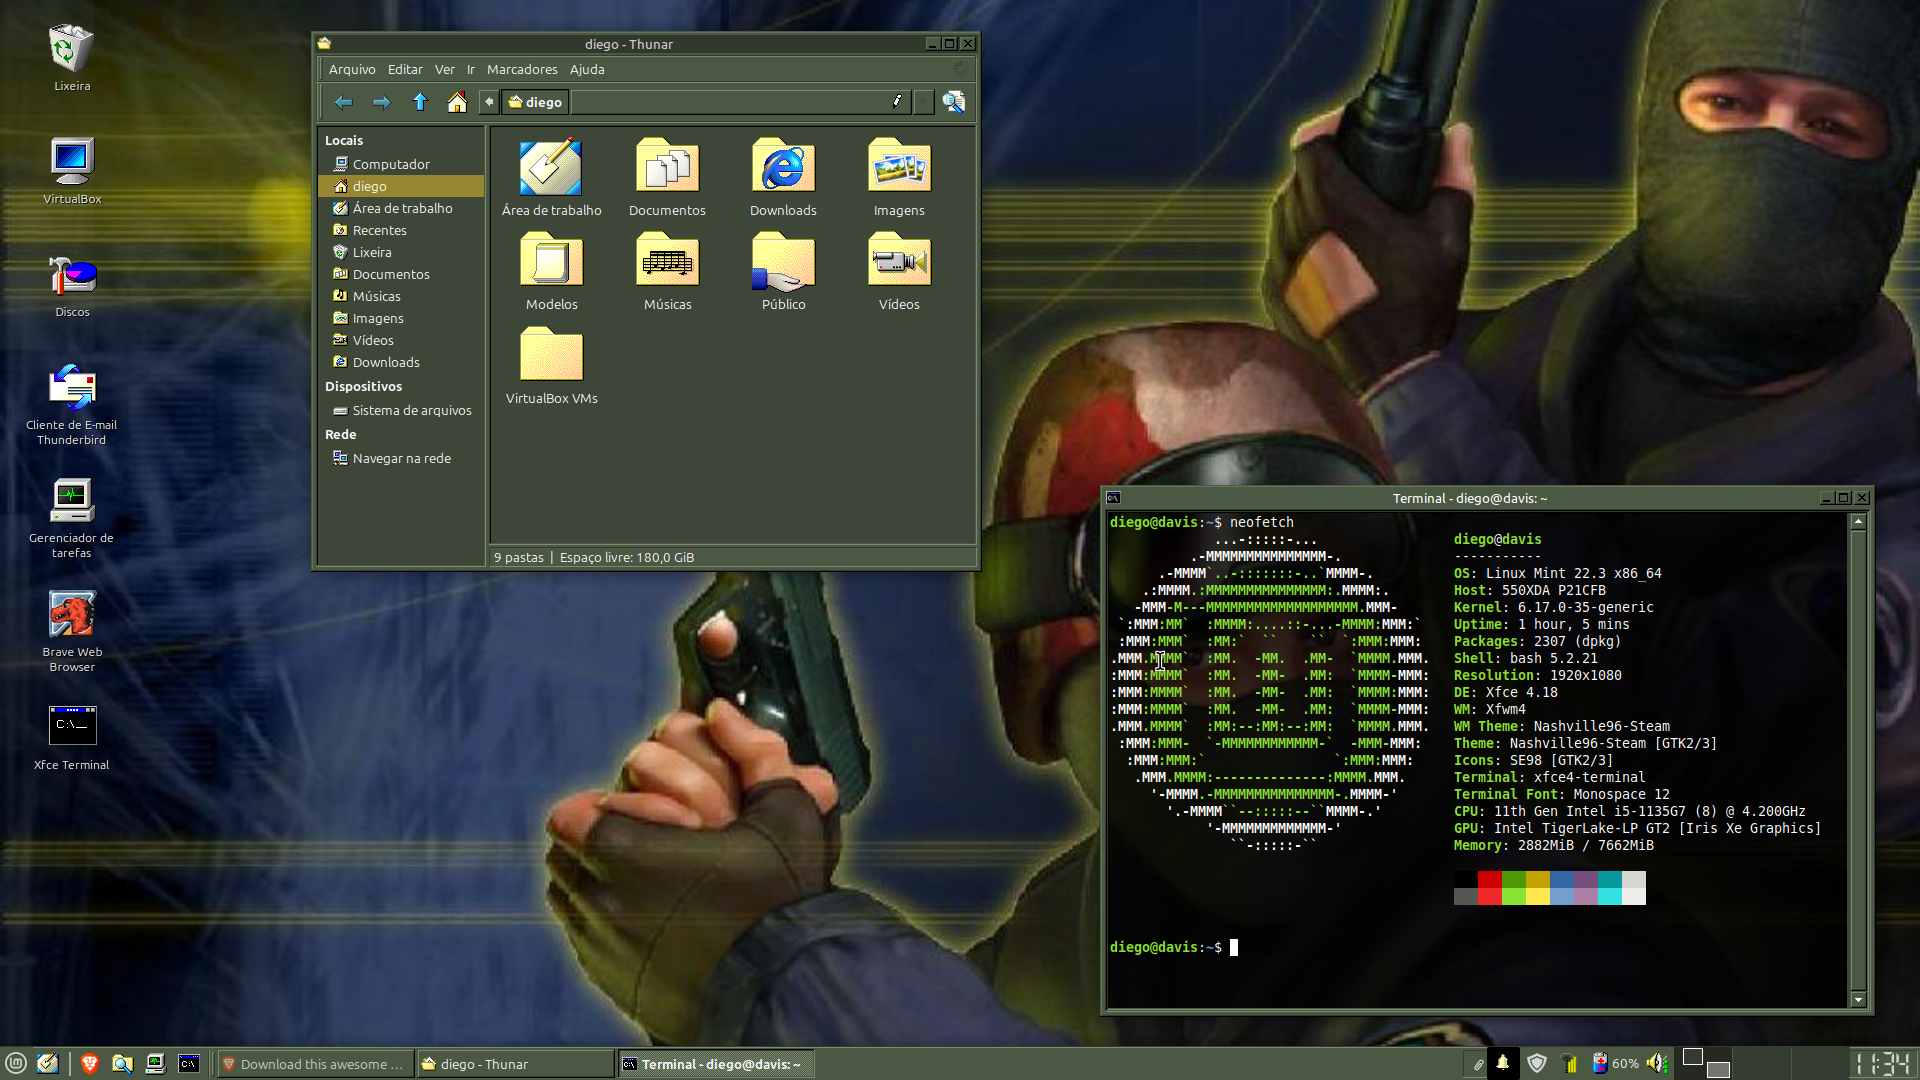Select the diego path bar button
The image size is (1920, 1080).
(x=535, y=102)
